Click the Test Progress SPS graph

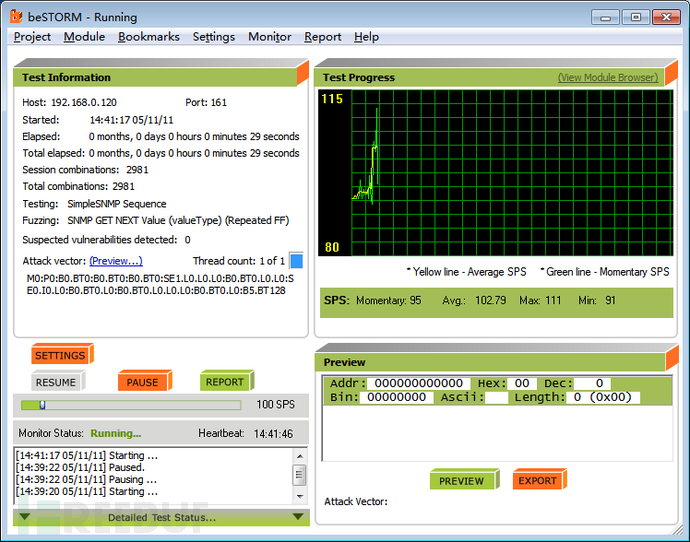coord(495,173)
